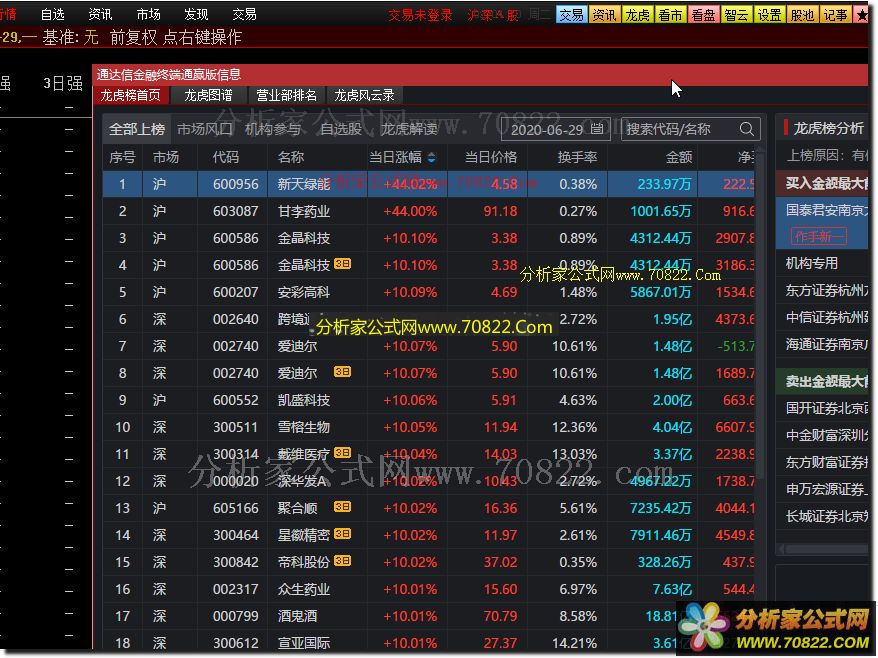
Task: Click the 名称 column header
Action: [x=291, y=157]
